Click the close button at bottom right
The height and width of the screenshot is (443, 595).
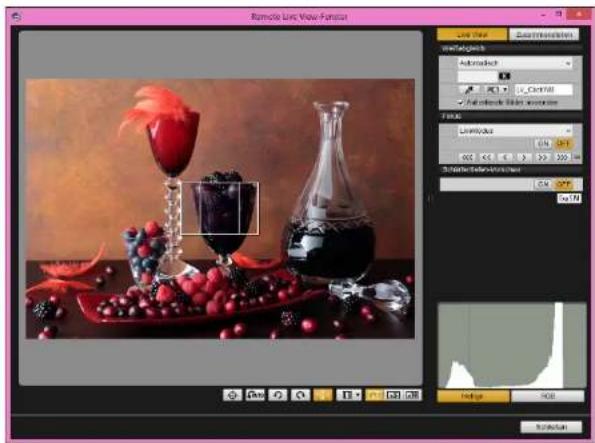(551, 427)
